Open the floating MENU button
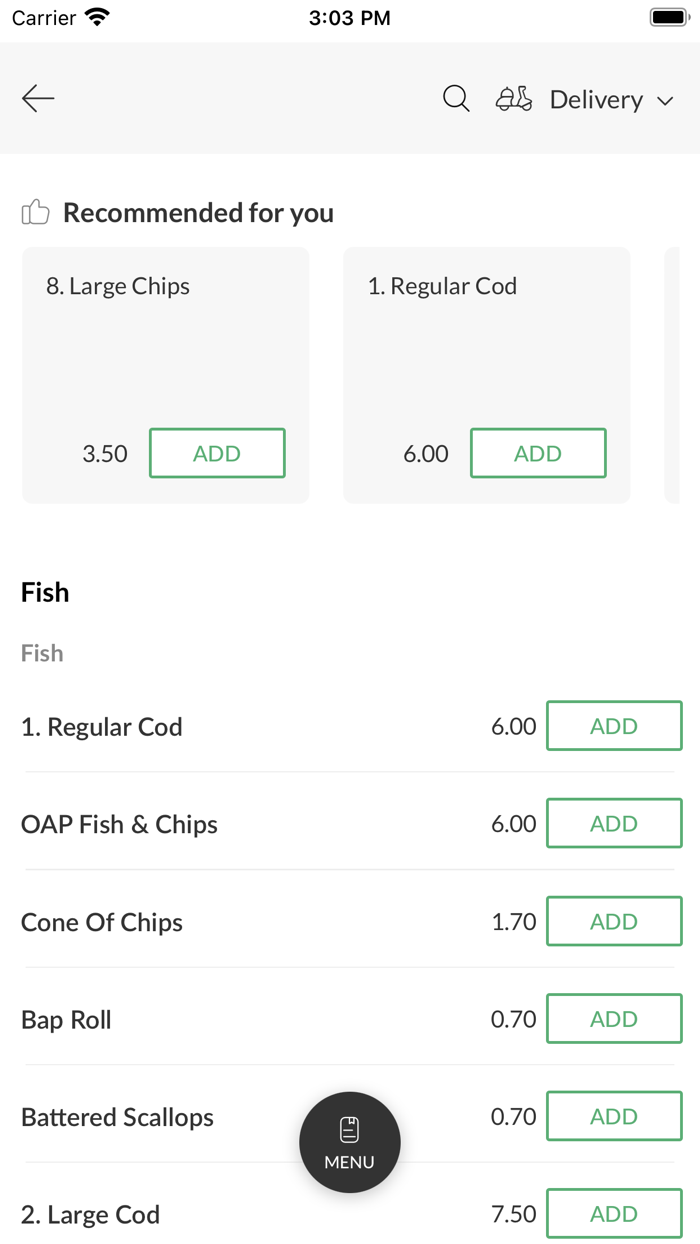The image size is (700, 1244). coord(349,1142)
